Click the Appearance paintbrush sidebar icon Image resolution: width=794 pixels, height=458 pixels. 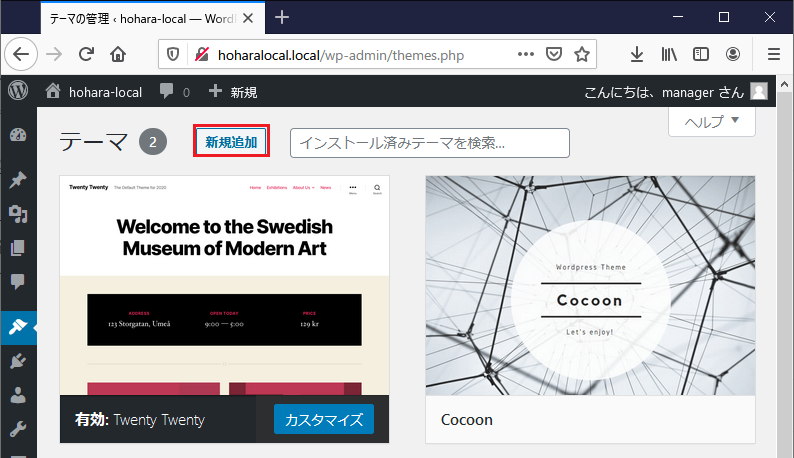pyautogui.click(x=18, y=326)
